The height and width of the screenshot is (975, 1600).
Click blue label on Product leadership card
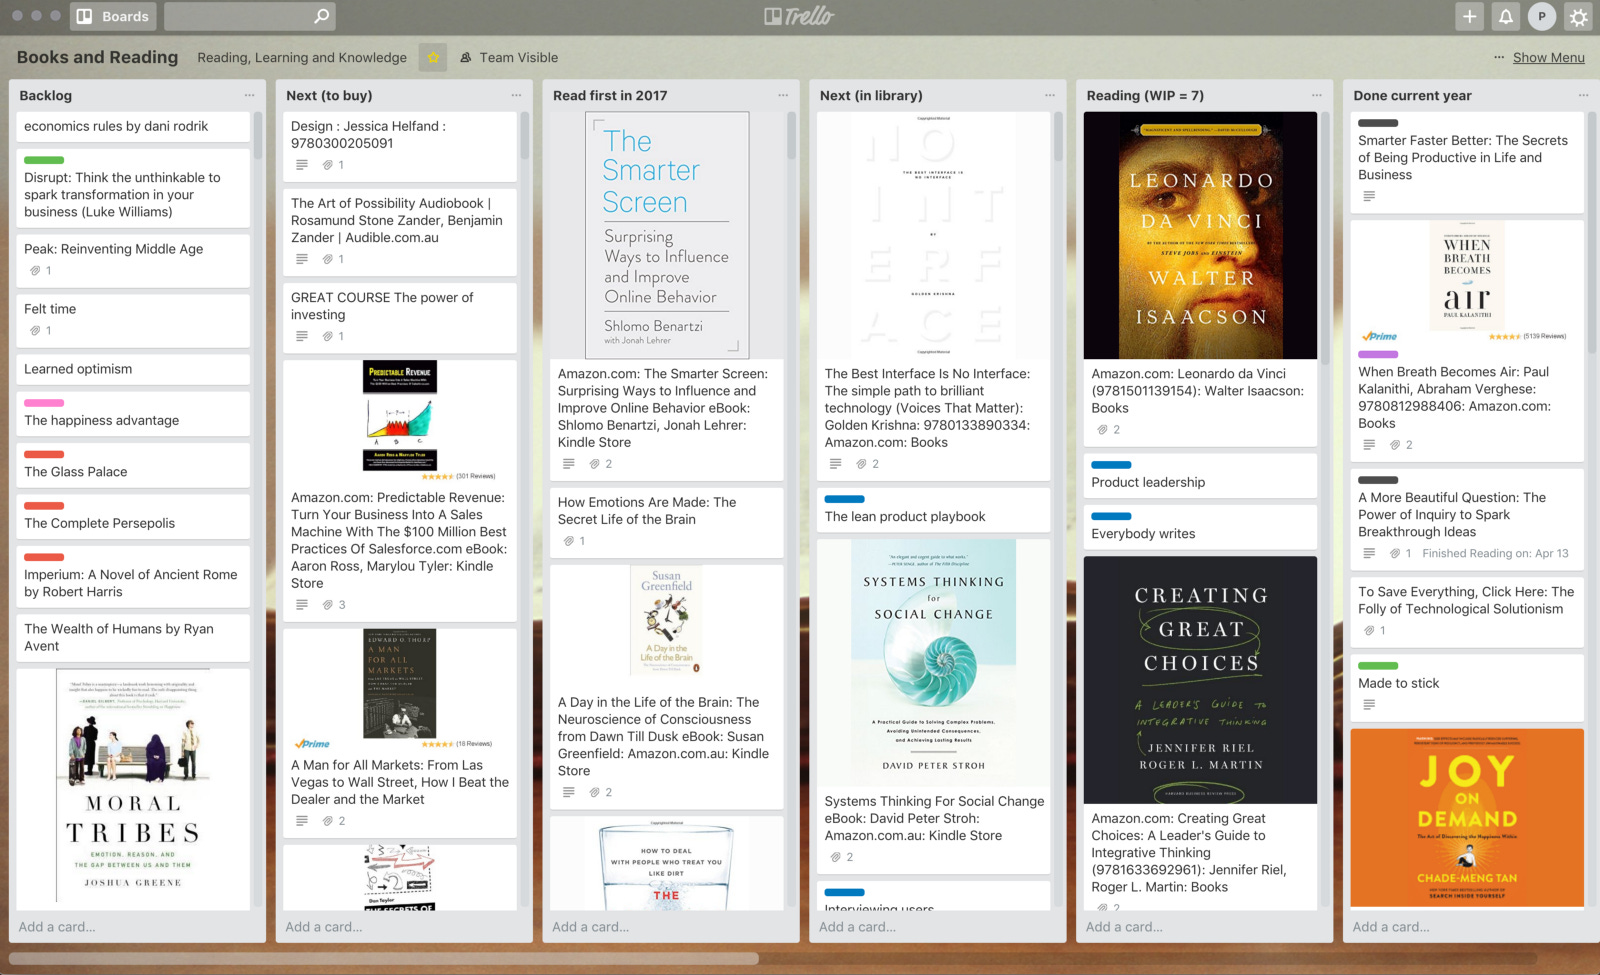pyautogui.click(x=1111, y=465)
